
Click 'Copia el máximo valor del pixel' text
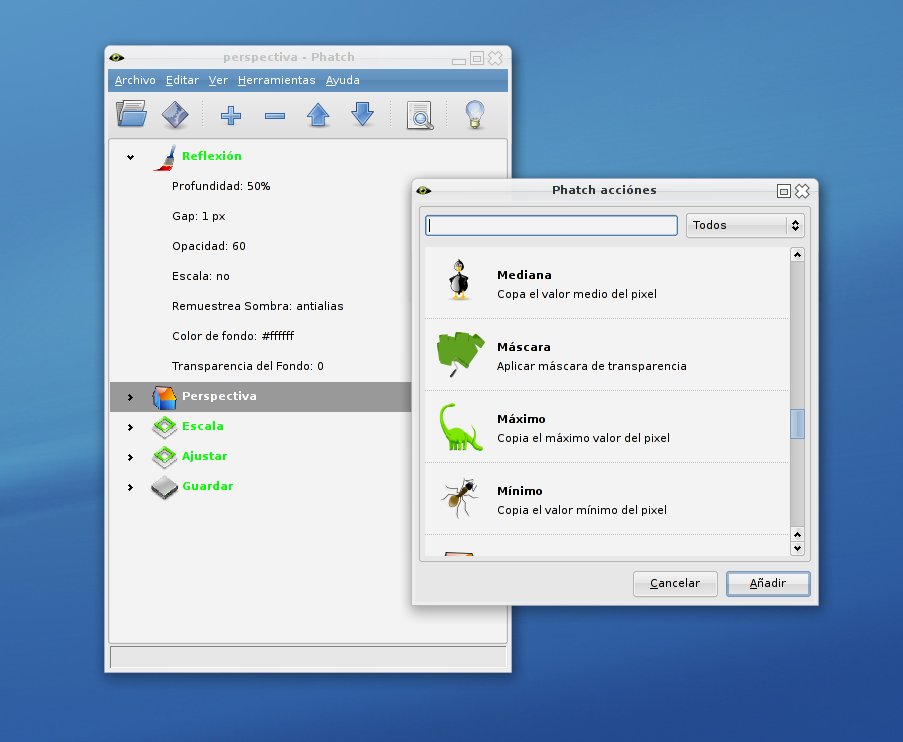coord(583,438)
